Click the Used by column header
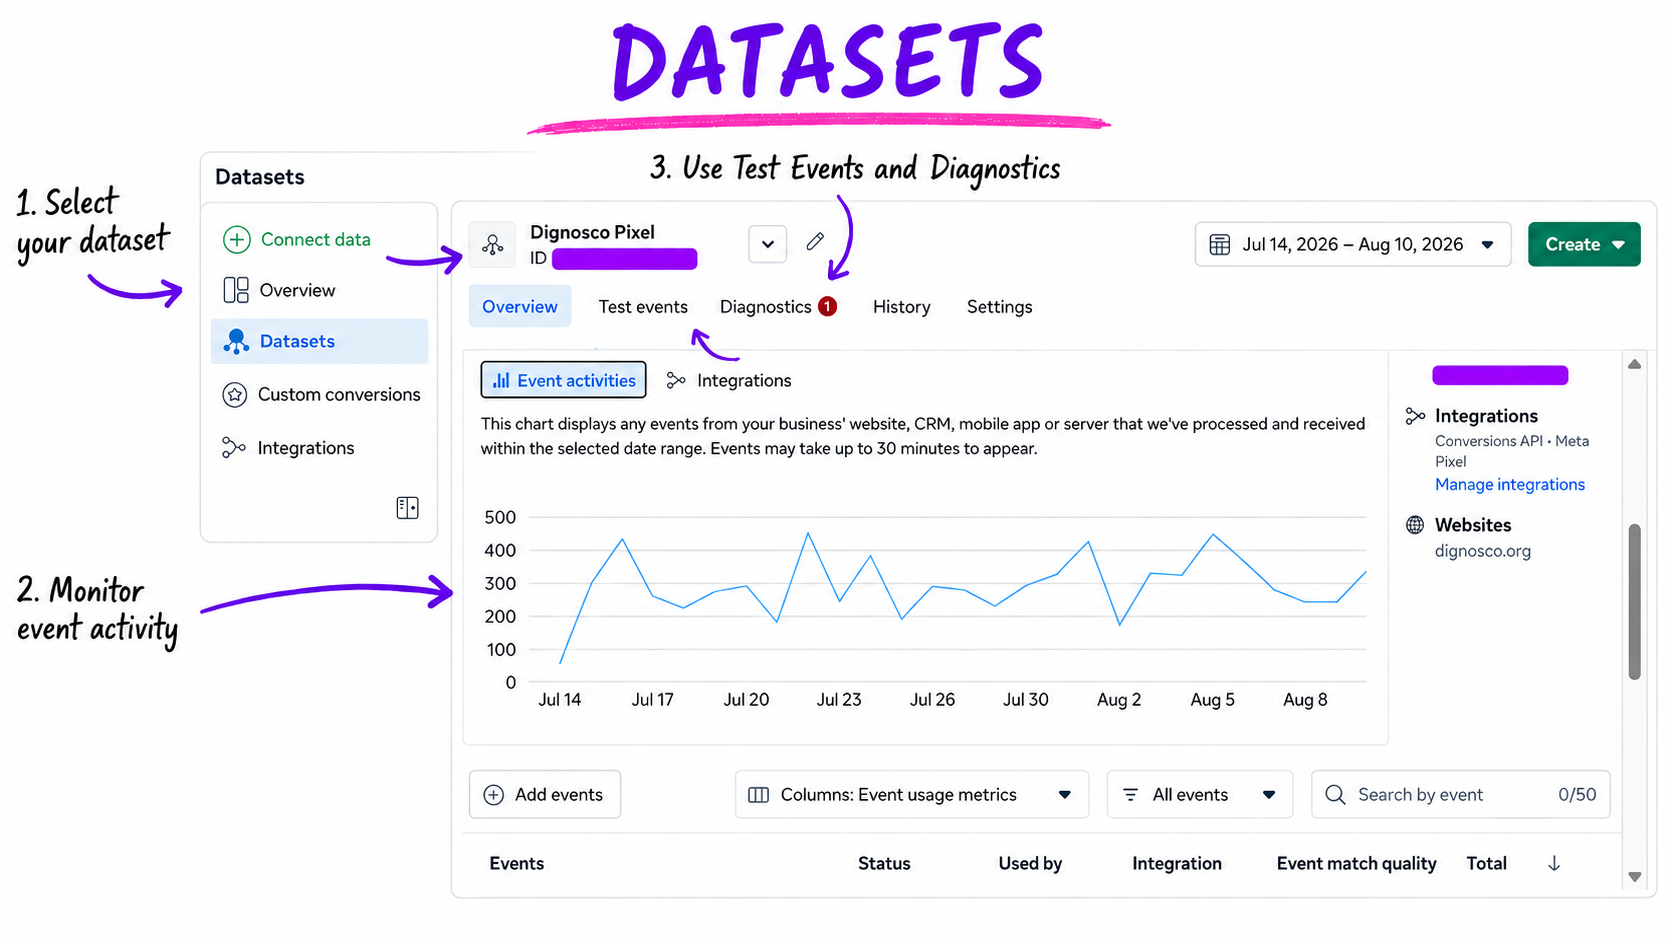 (x=1030, y=864)
